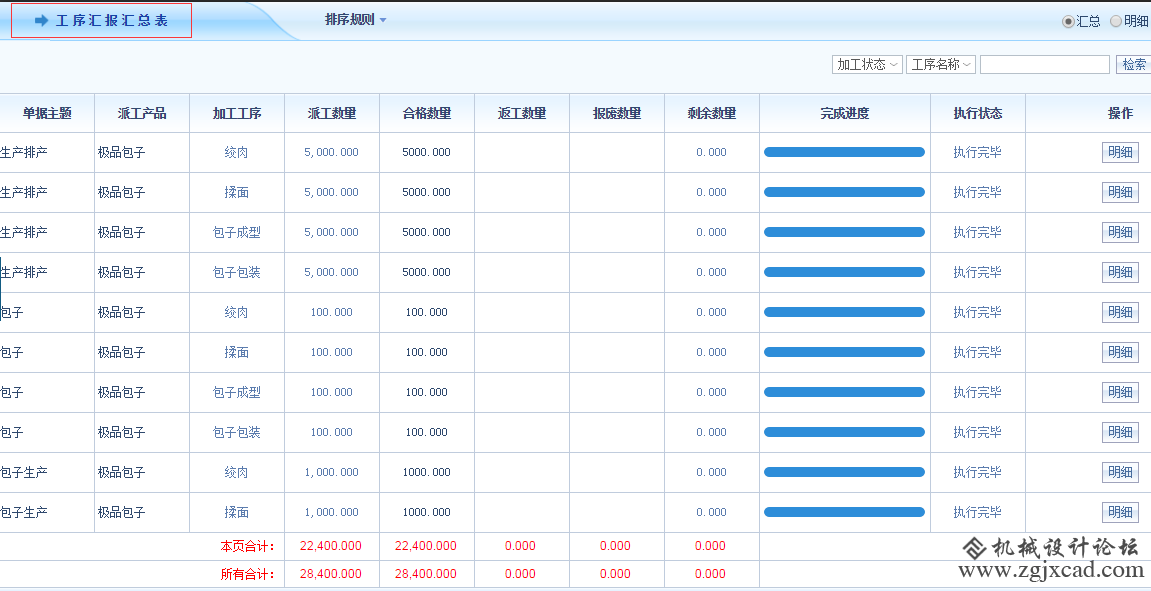Click 生产排产 subject in 包子成型 row
This screenshot has height=591, width=1151.
coord(23,233)
